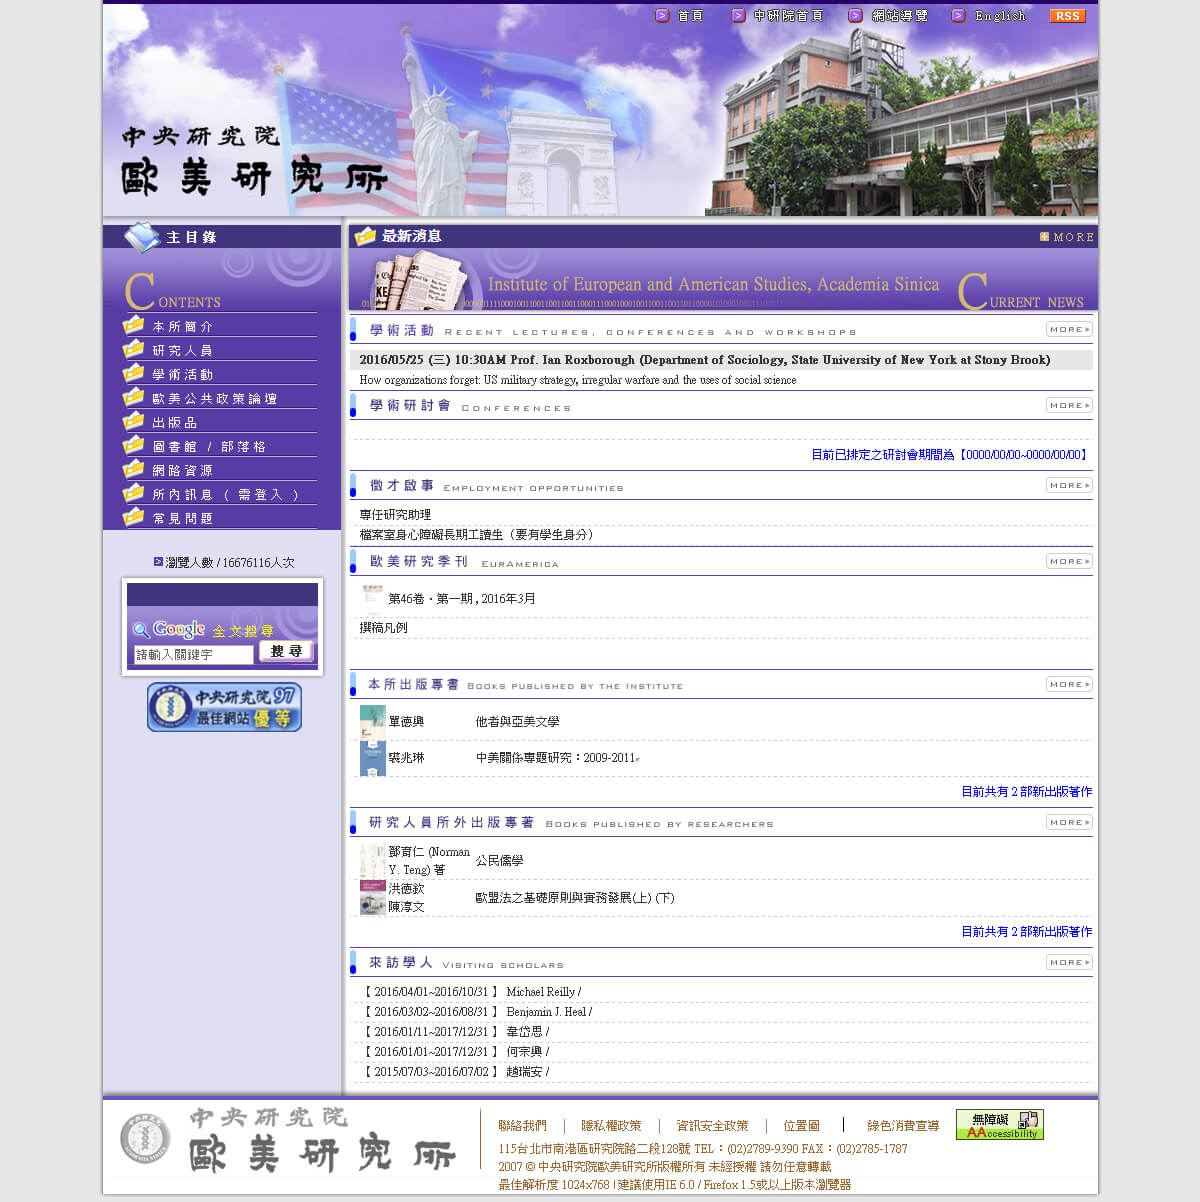Open the 歐美公共政策論壇 menu item
Screen dimensions: 1200x1202
[x=215, y=399]
